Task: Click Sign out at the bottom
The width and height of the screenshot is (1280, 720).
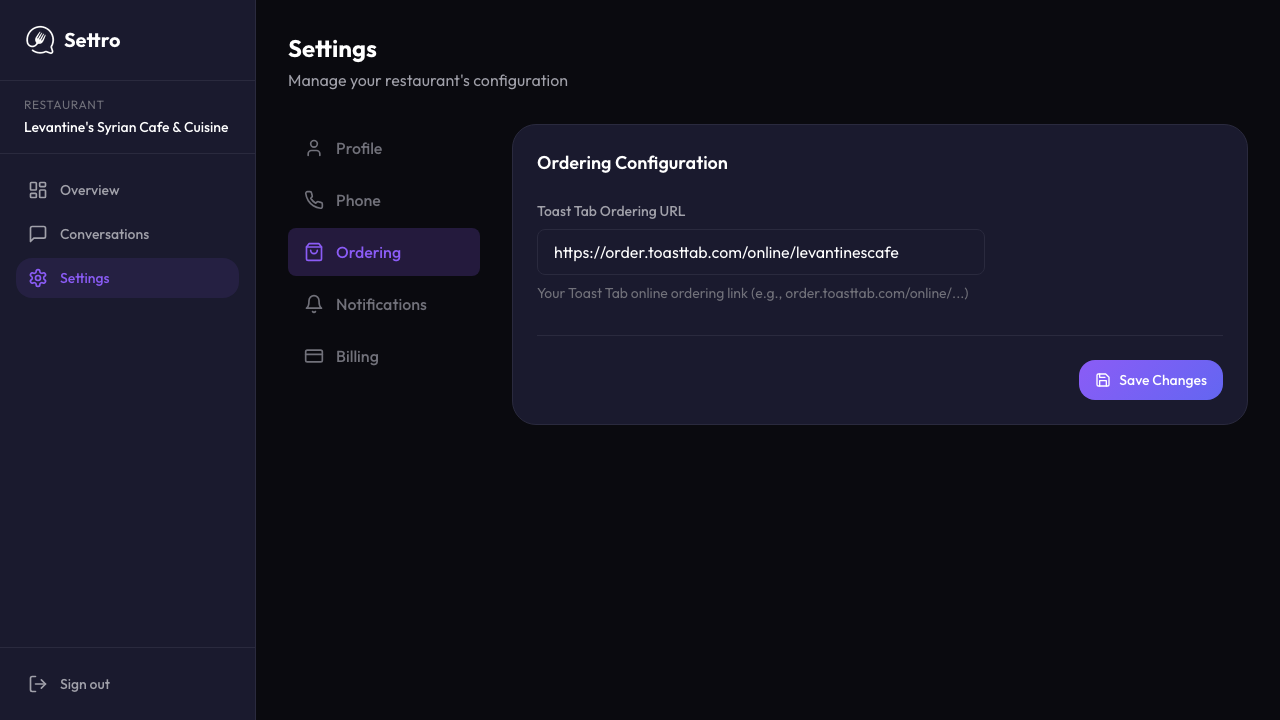Action: tap(85, 684)
